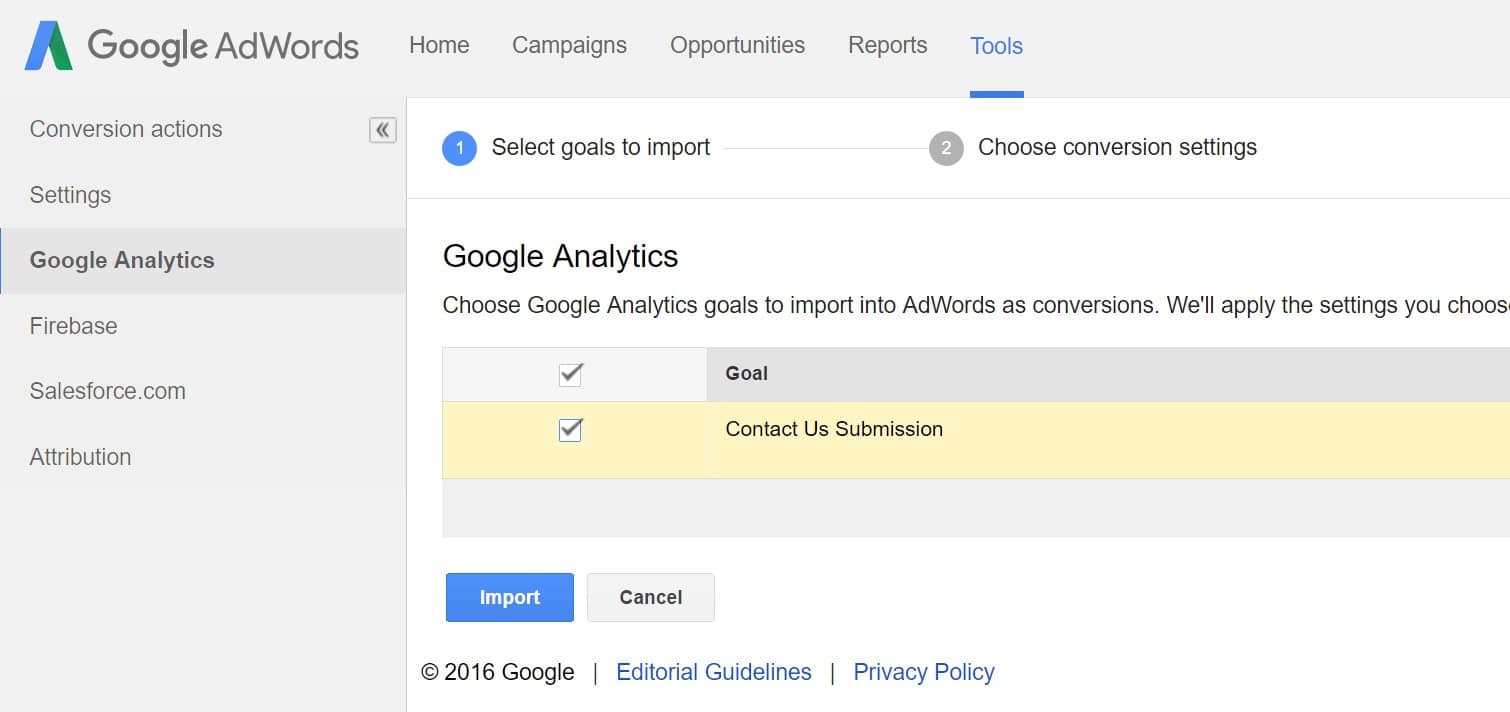1510x712 pixels.
Task: Select Attribution in the sidebar
Action: (x=80, y=456)
